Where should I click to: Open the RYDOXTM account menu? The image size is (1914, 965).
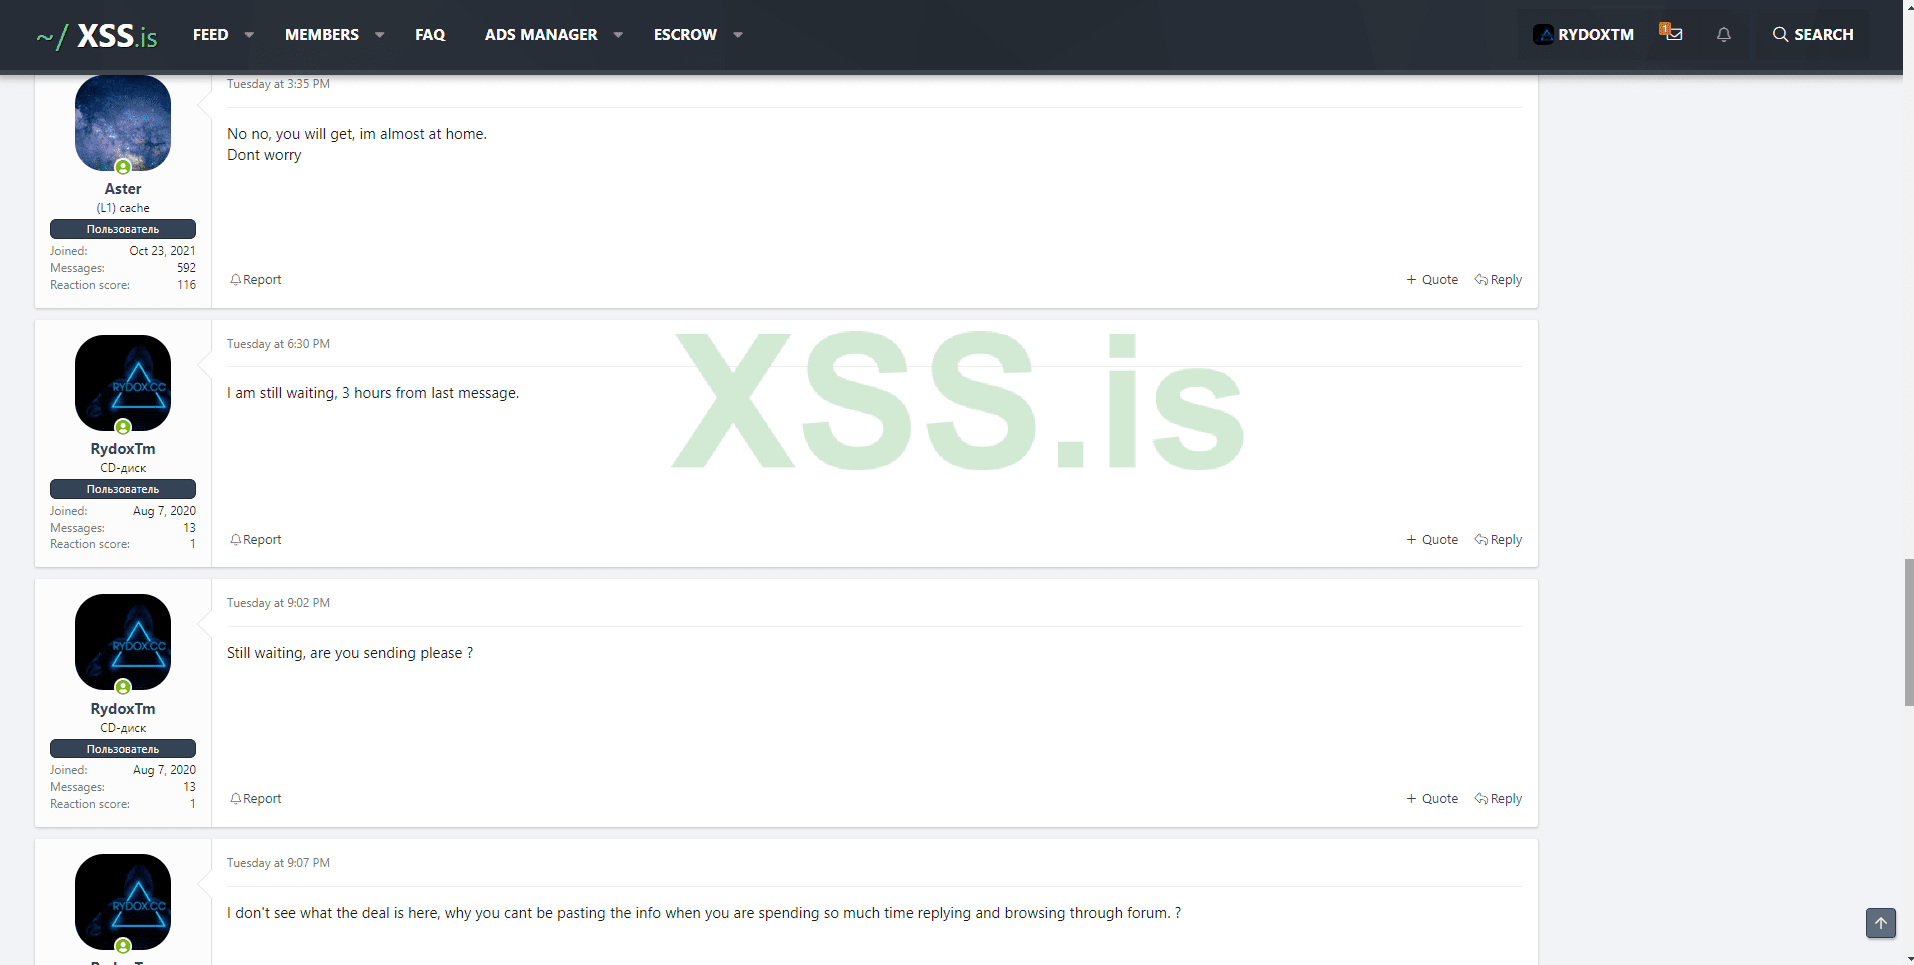point(1583,34)
